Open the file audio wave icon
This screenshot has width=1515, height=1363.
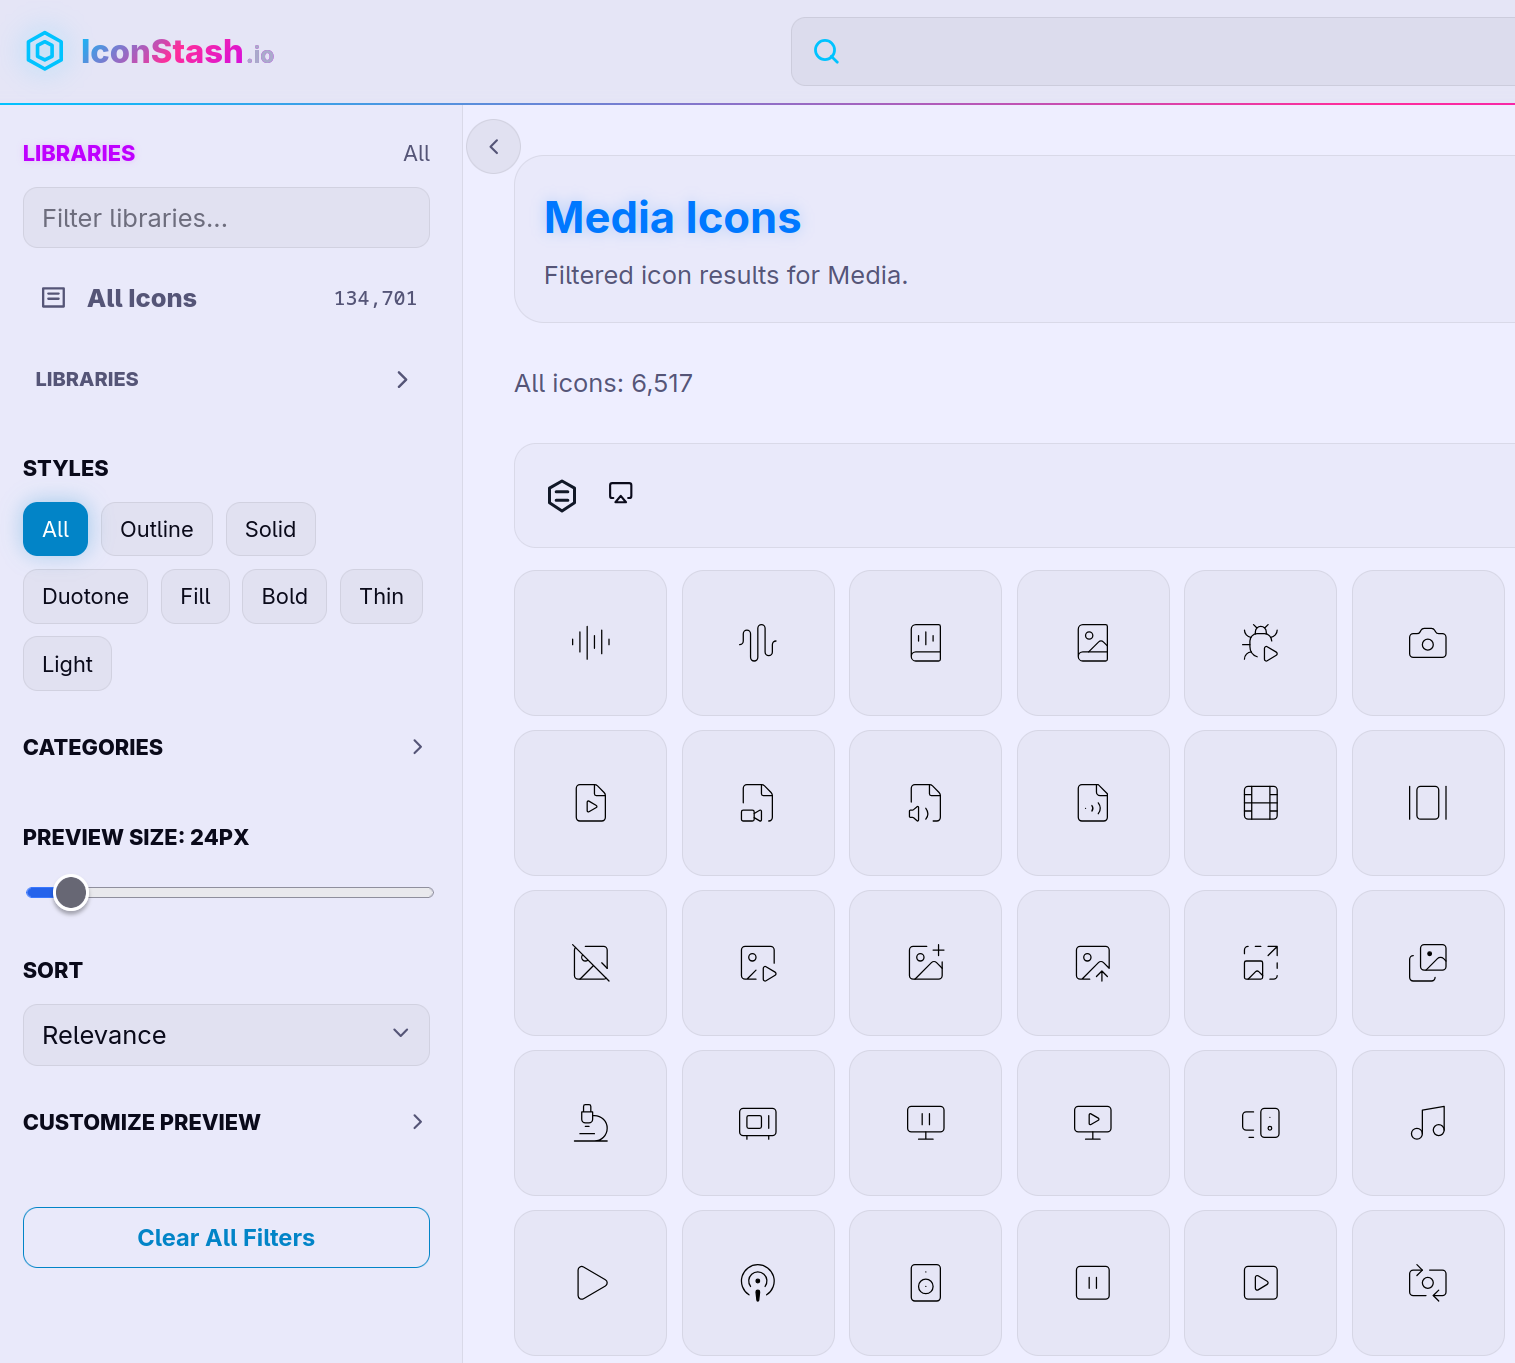(1093, 803)
